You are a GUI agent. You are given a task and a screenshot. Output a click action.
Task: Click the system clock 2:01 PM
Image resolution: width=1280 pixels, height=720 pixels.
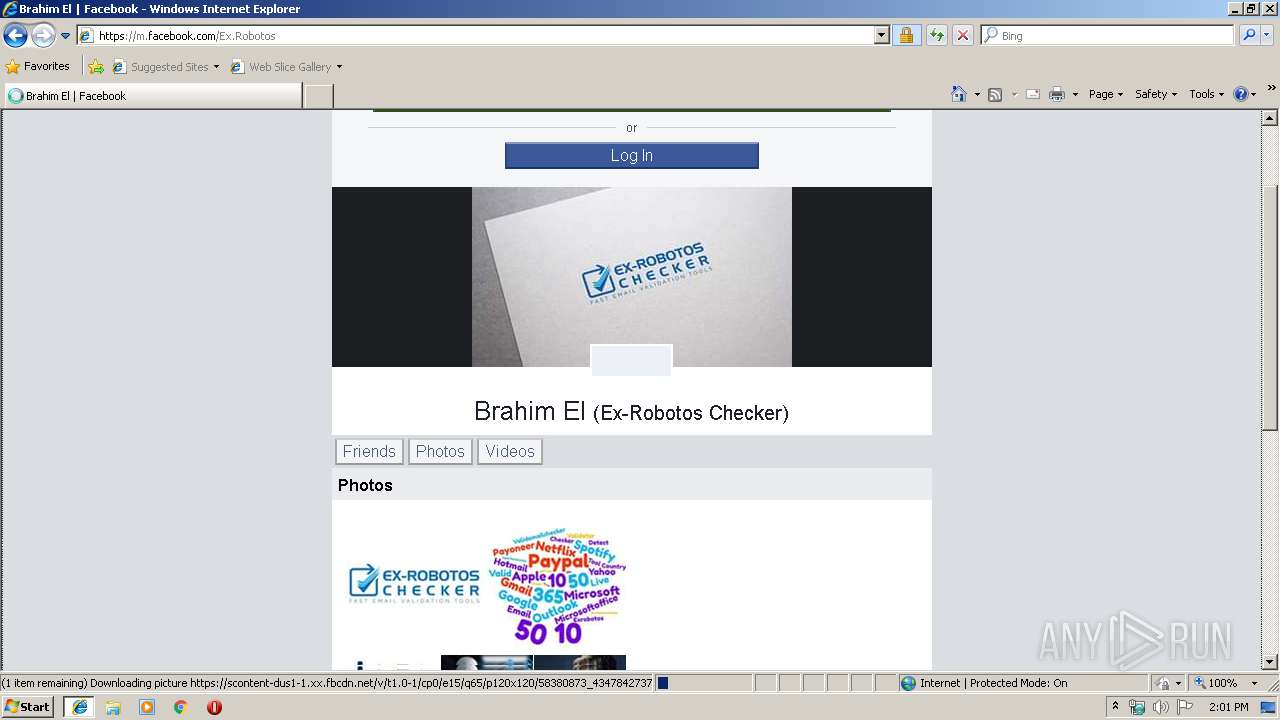(1228, 707)
